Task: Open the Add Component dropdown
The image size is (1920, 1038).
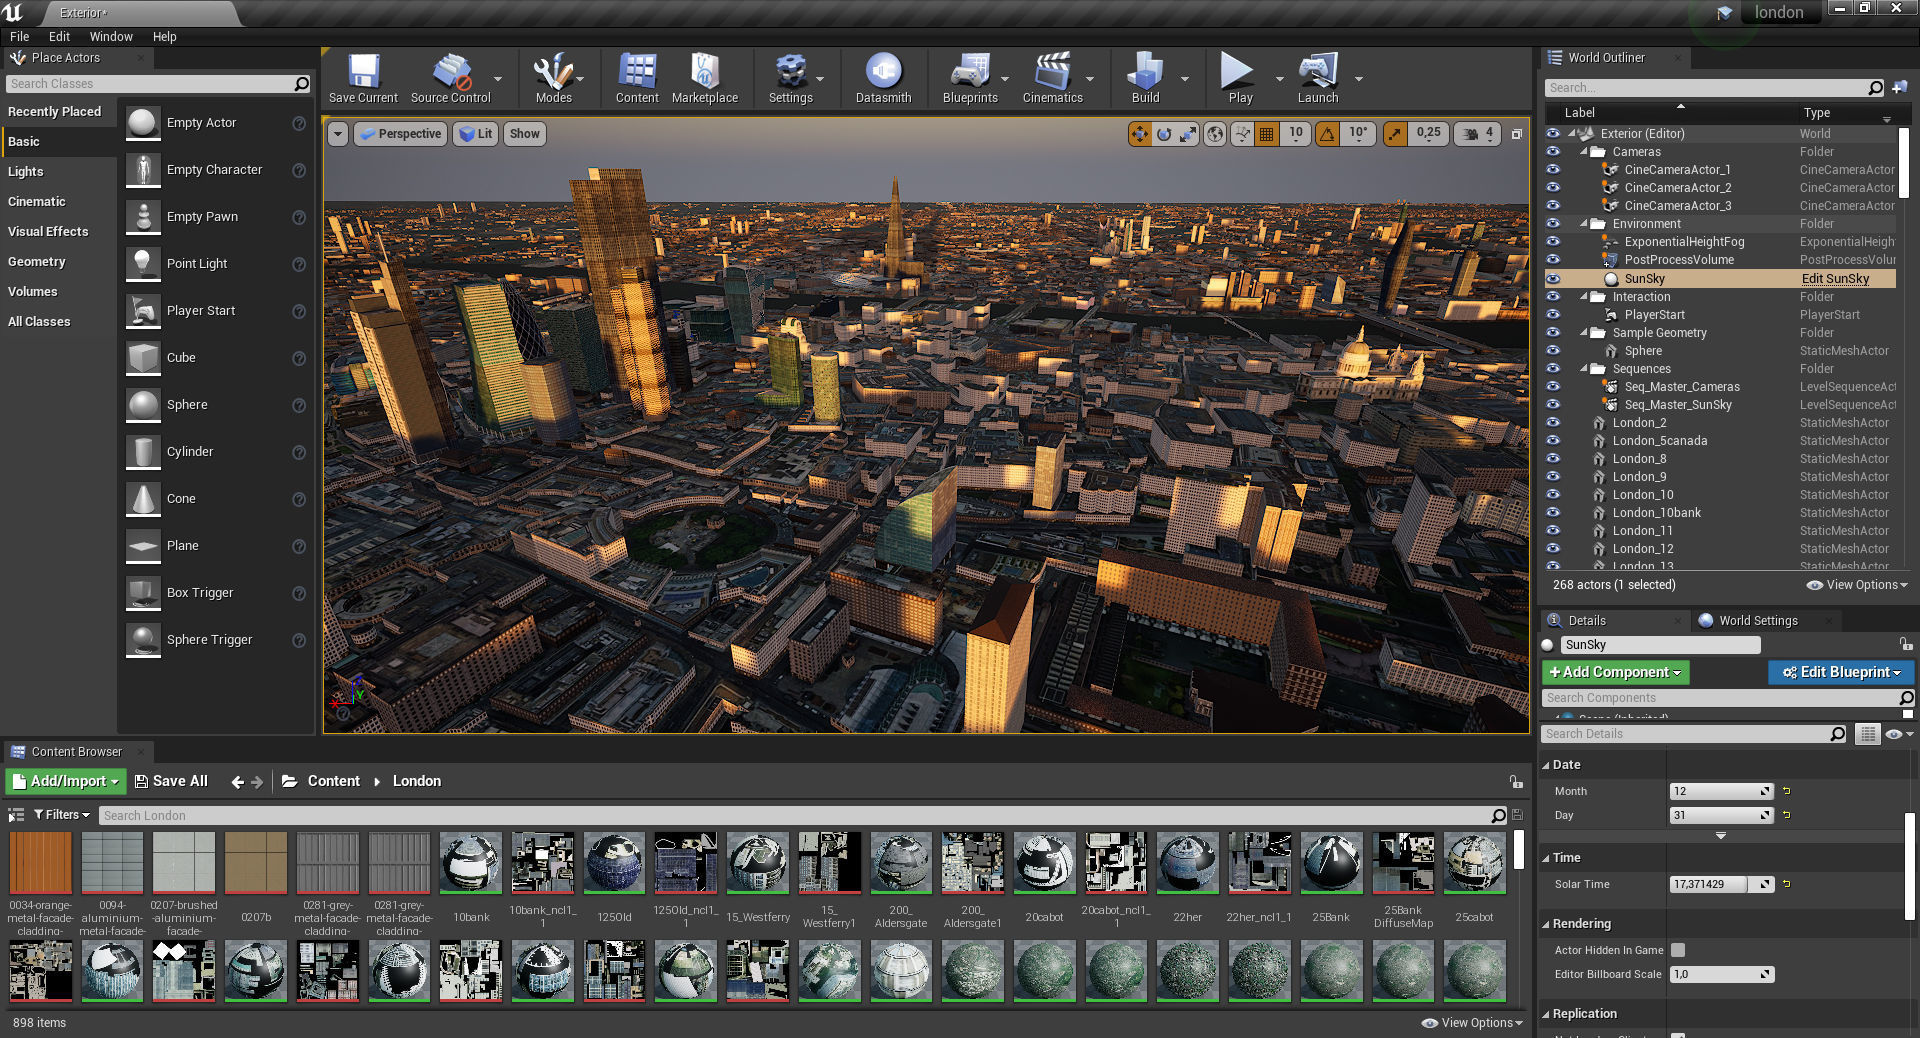Action: click(x=1615, y=672)
